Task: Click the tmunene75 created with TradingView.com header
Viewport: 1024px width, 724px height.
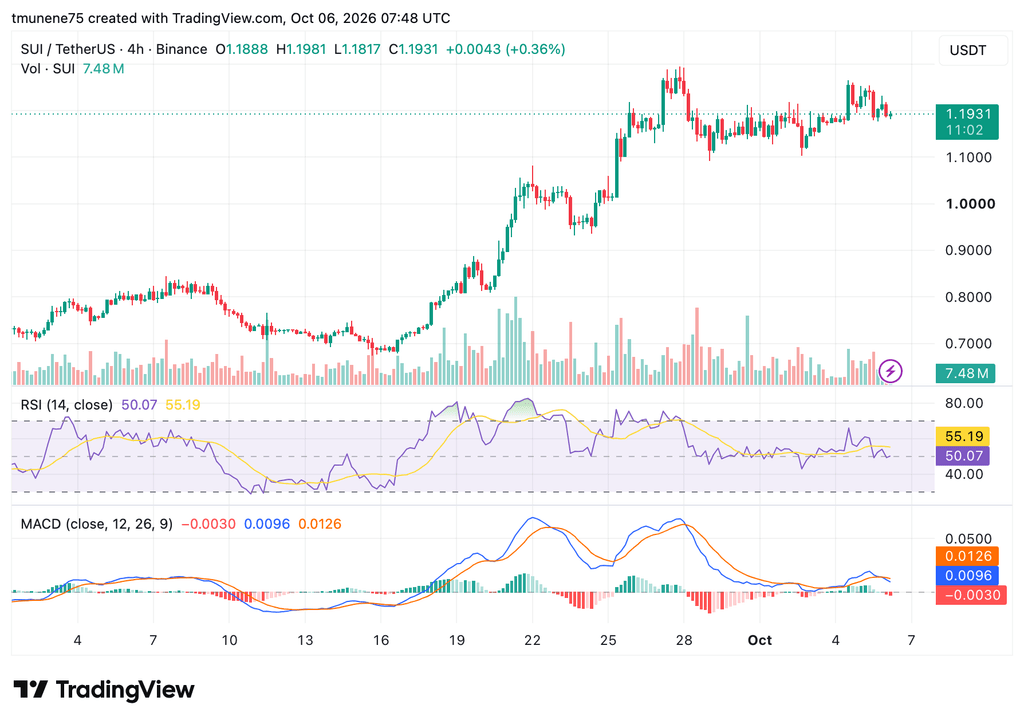Action: pos(231,18)
